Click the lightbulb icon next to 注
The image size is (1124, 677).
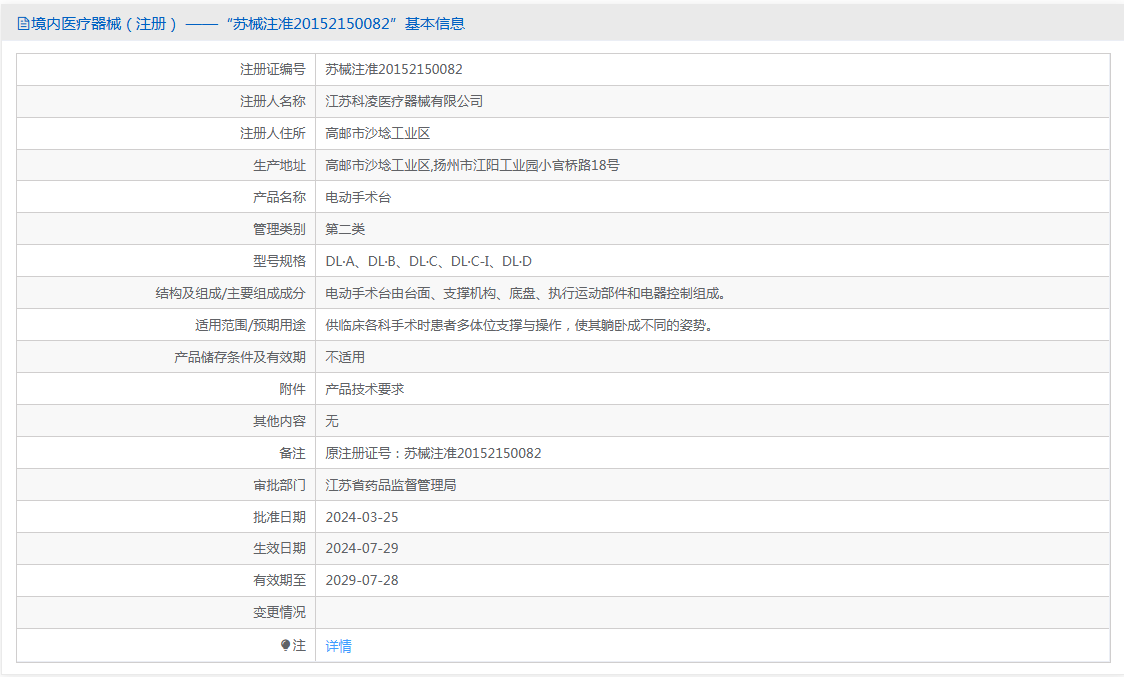tap(285, 645)
